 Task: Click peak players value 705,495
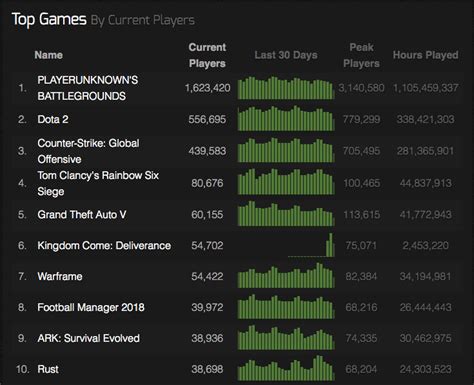click(x=361, y=151)
